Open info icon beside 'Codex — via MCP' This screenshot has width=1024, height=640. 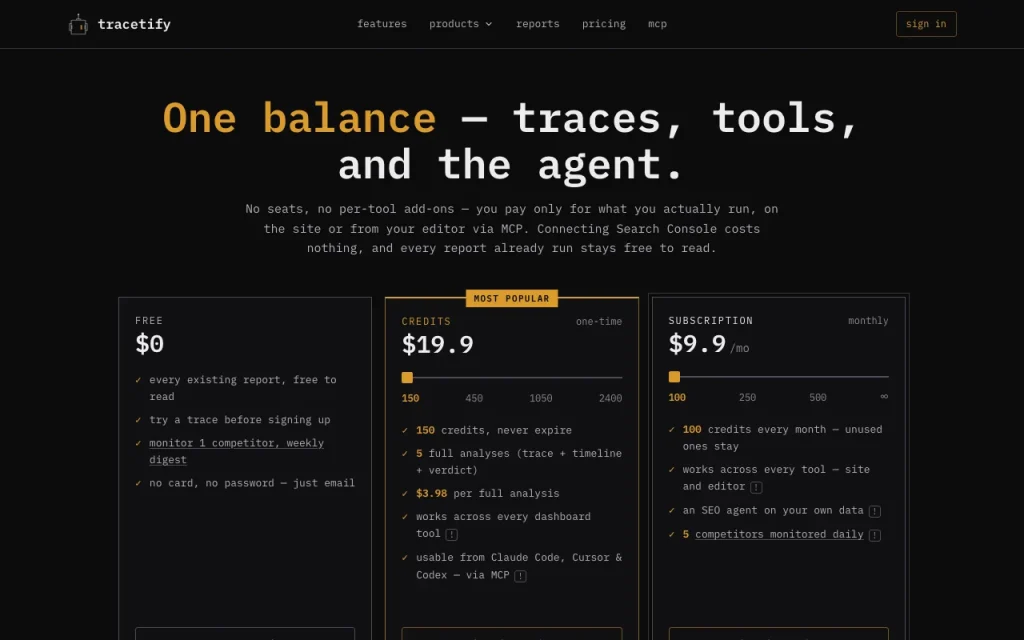520,576
